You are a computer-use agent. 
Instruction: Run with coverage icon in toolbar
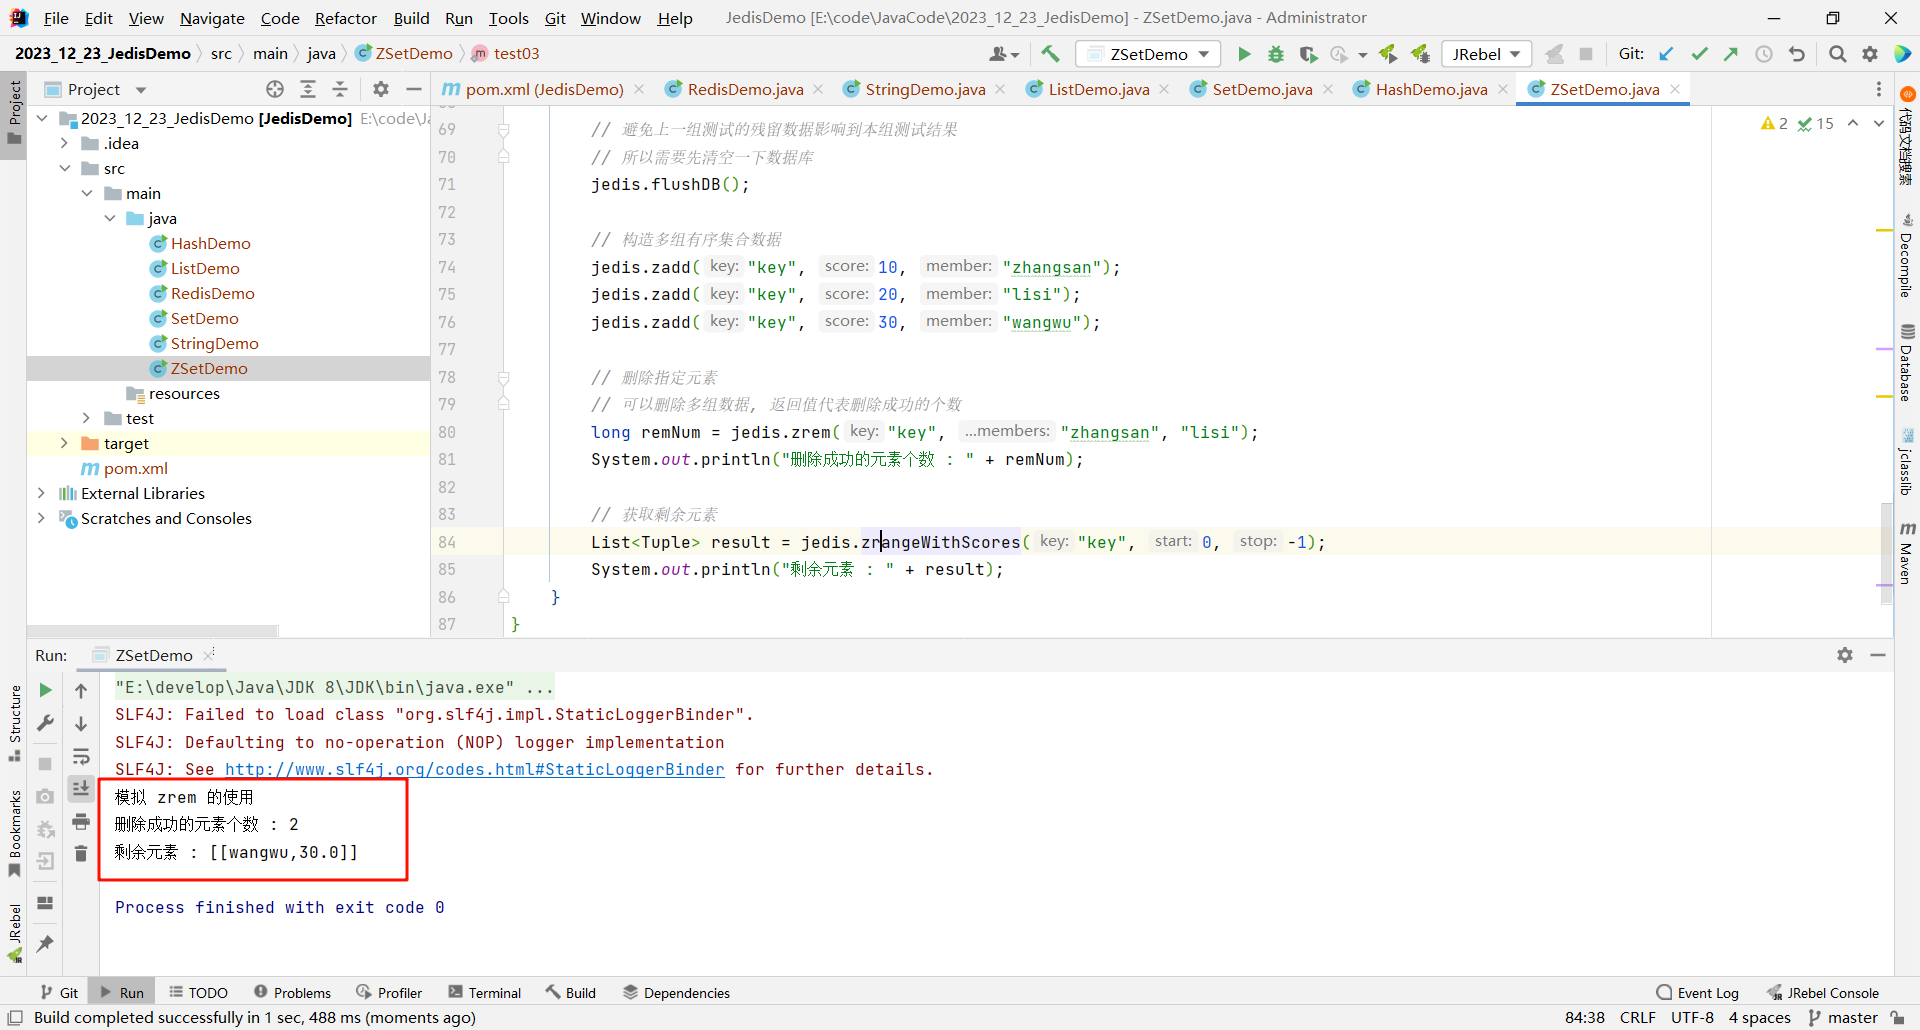[x=1308, y=54]
